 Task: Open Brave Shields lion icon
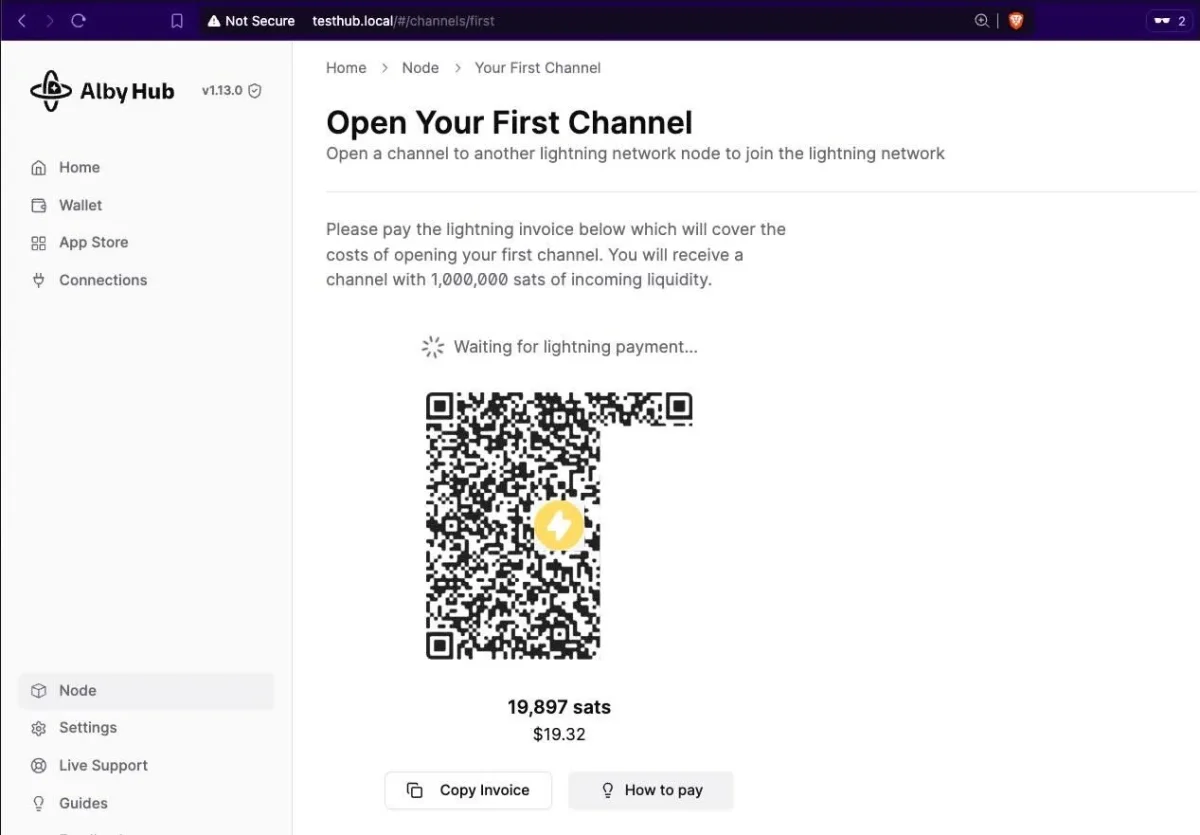pyautogui.click(x=1016, y=20)
